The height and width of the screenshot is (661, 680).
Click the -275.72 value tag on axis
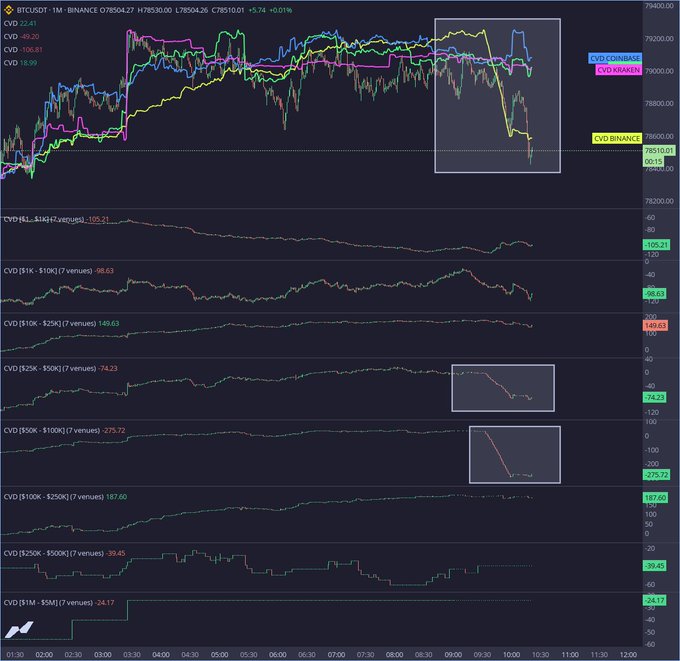(x=656, y=474)
